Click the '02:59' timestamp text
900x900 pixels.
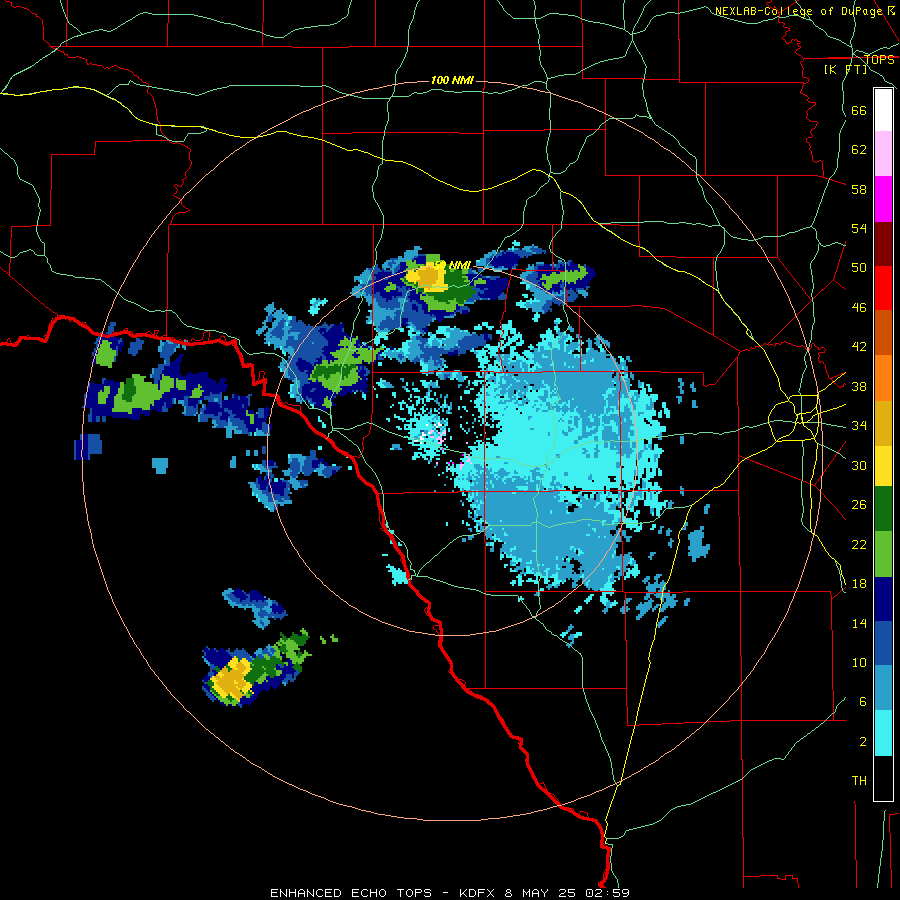pos(607,893)
